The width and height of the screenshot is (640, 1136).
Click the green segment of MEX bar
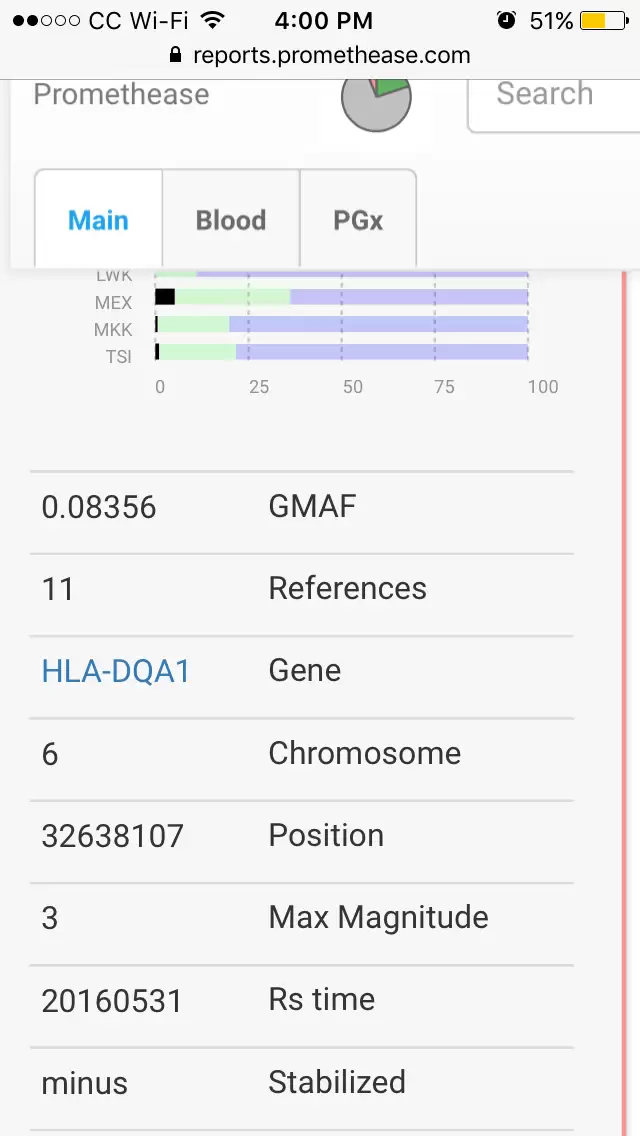(x=232, y=297)
